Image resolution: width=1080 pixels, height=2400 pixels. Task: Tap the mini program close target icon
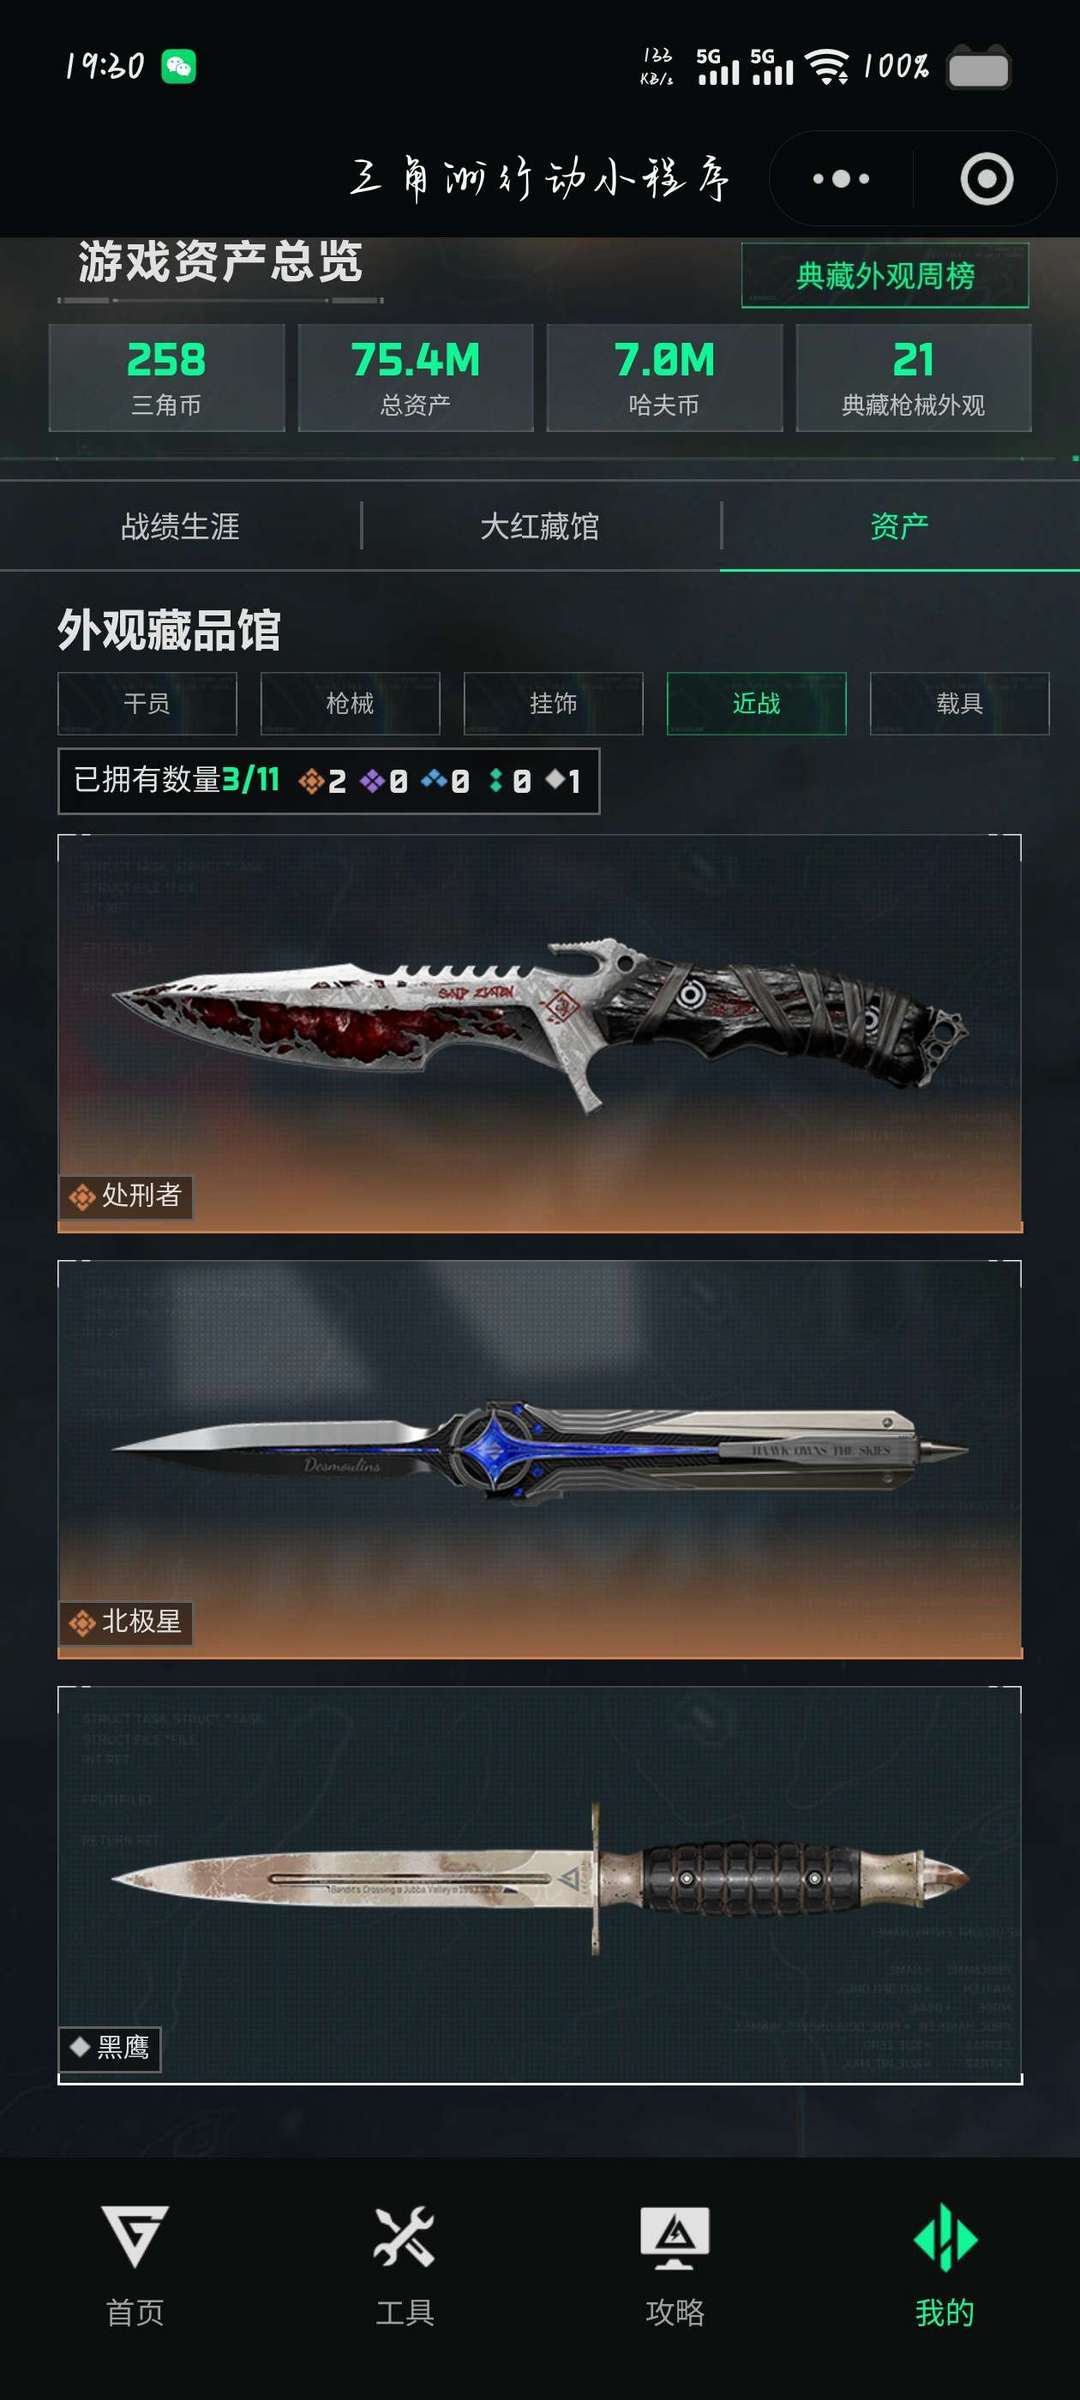pyautogui.click(x=986, y=179)
